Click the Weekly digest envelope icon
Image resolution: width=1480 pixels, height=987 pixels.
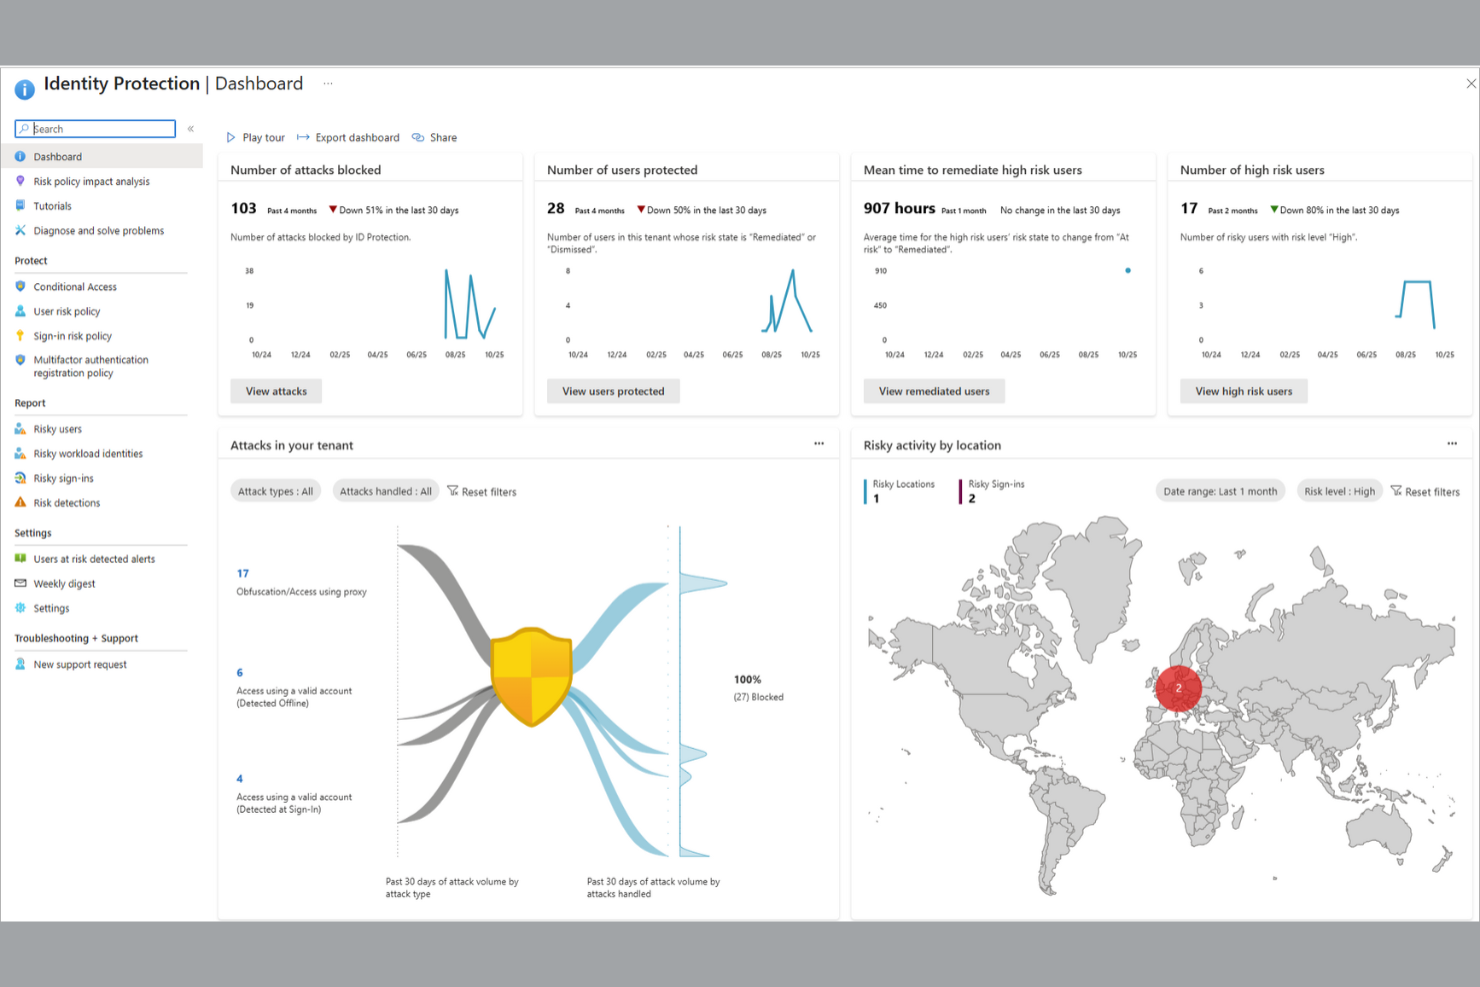click(x=20, y=583)
